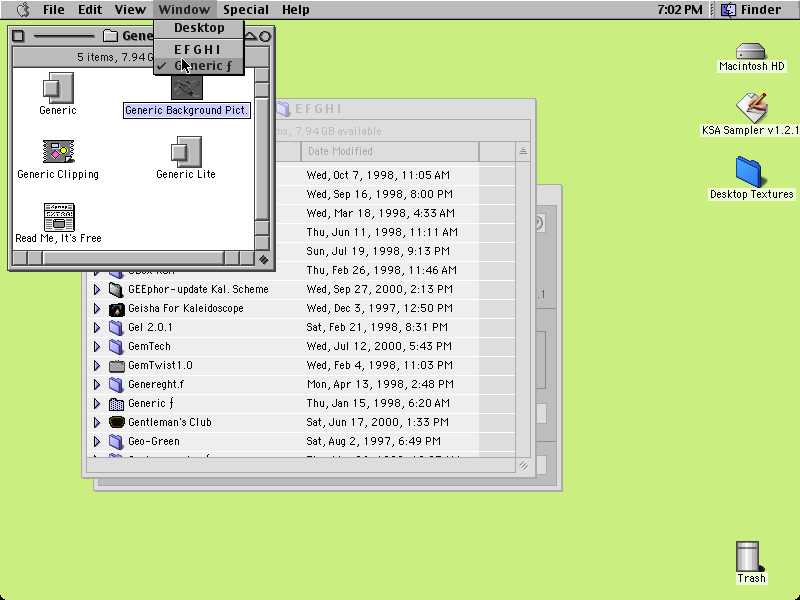Click the Date Modified column header
Image resolution: width=800 pixels, height=600 pixels.
pyautogui.click(x=389, y=152)
